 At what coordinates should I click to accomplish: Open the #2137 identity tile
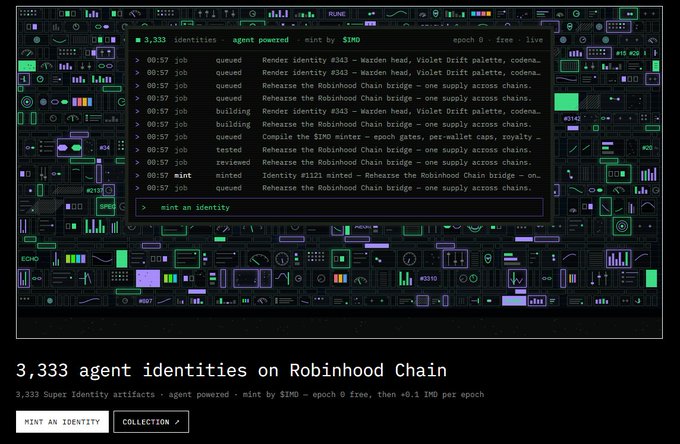95,190
